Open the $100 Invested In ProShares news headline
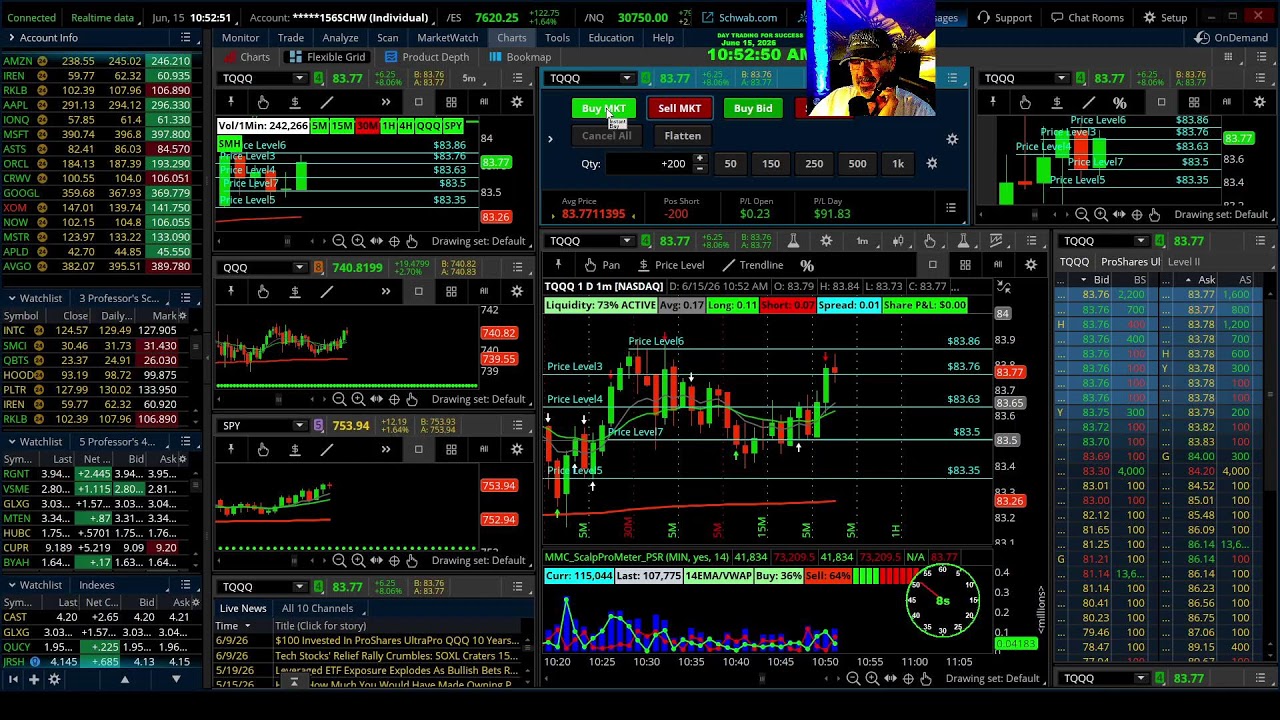Image resolution: width=1280 pixels, height=720 pixels. (x=397, y=641)
